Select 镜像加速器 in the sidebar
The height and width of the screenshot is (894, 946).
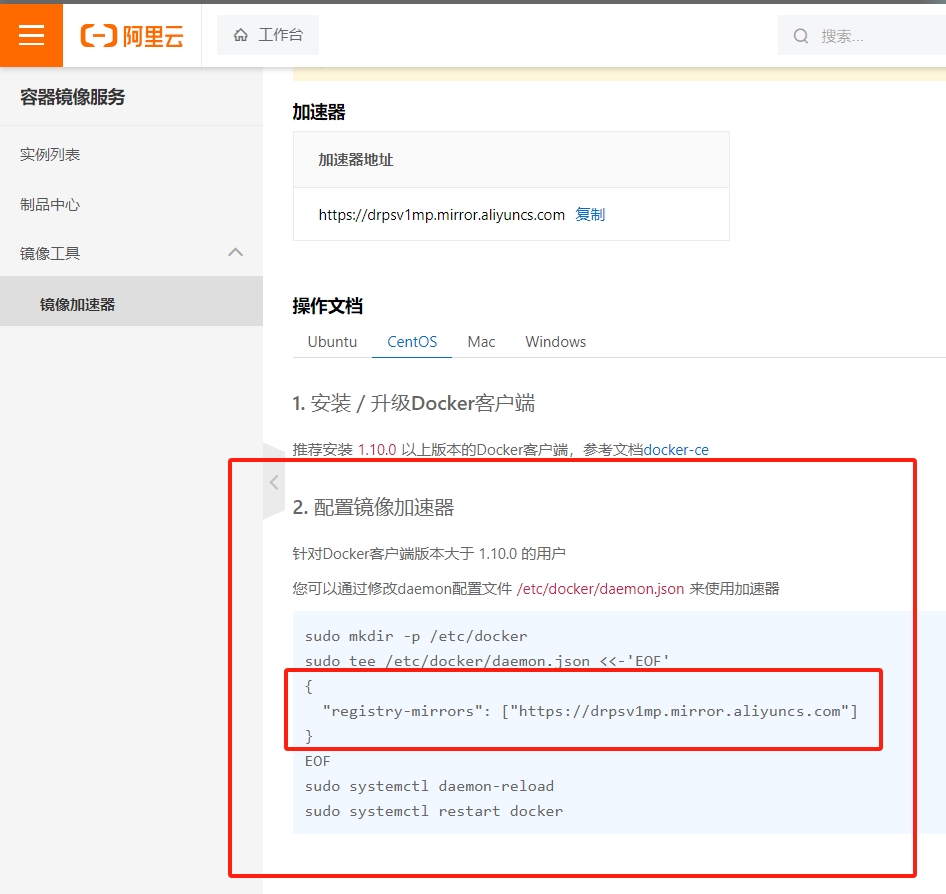point(132,302)
